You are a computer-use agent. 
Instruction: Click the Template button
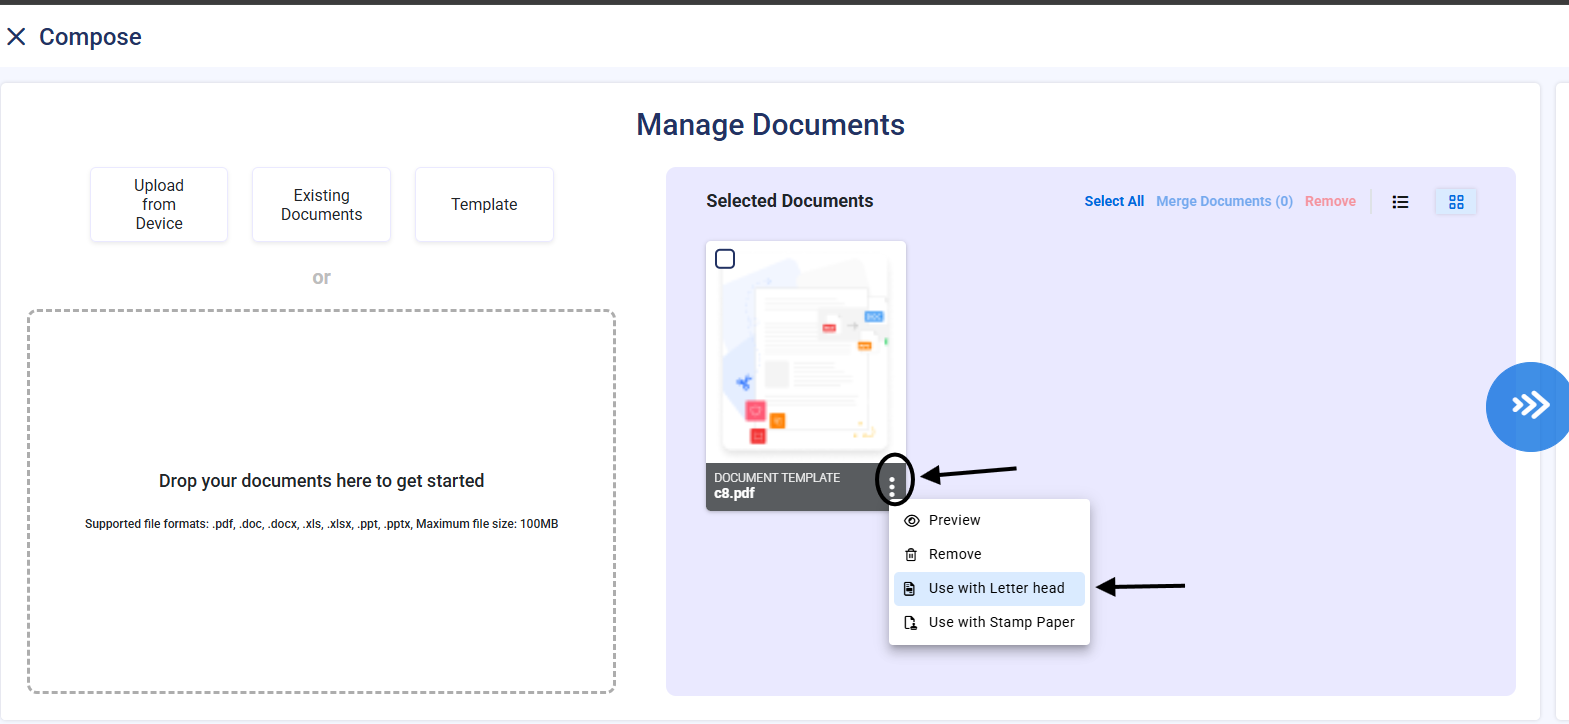pyautogui.click(x=484, y=204)
